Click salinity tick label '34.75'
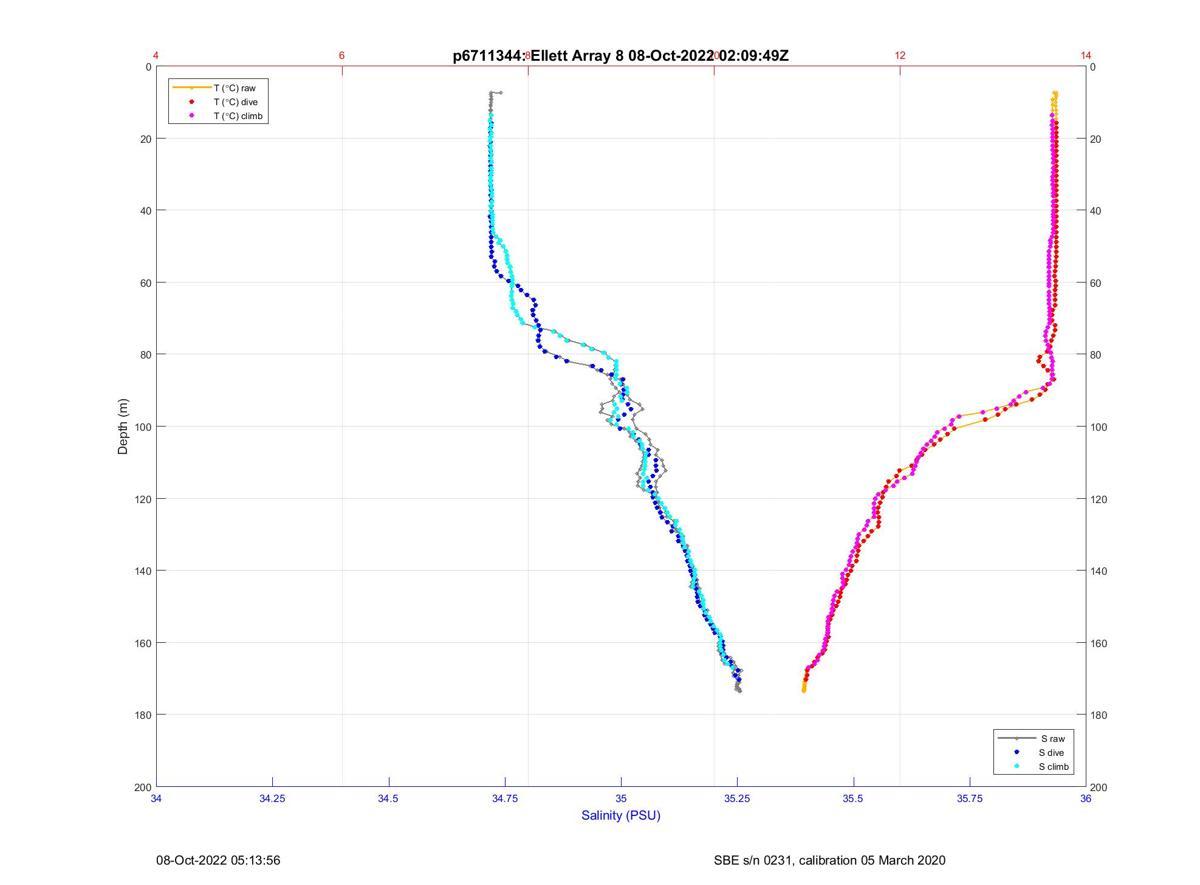1200x885 pixels. coord(505,799)
